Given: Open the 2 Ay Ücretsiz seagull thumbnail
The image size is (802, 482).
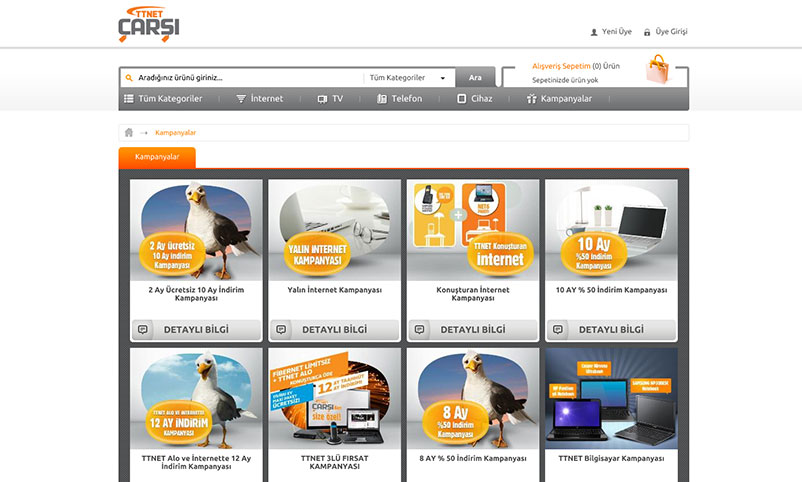Looking at the screenshot, I should (196, 230).
